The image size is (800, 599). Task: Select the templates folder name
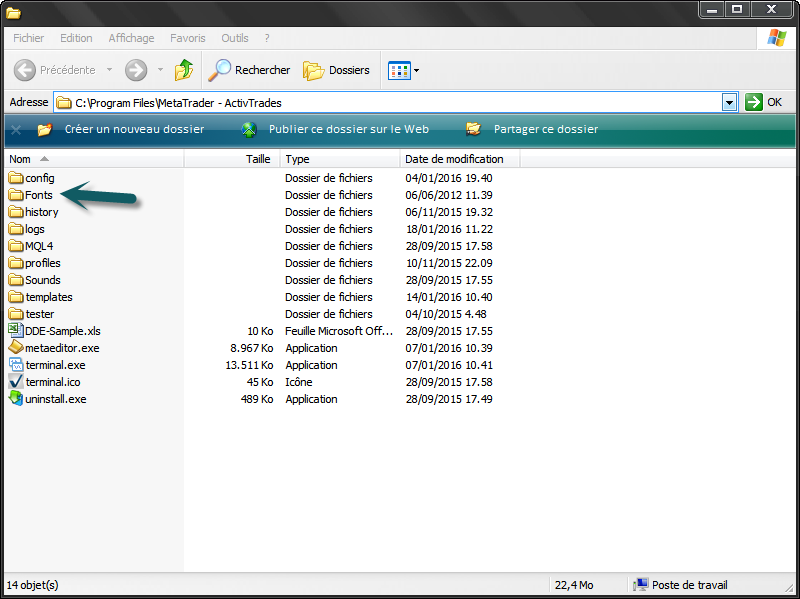point(49,297)
